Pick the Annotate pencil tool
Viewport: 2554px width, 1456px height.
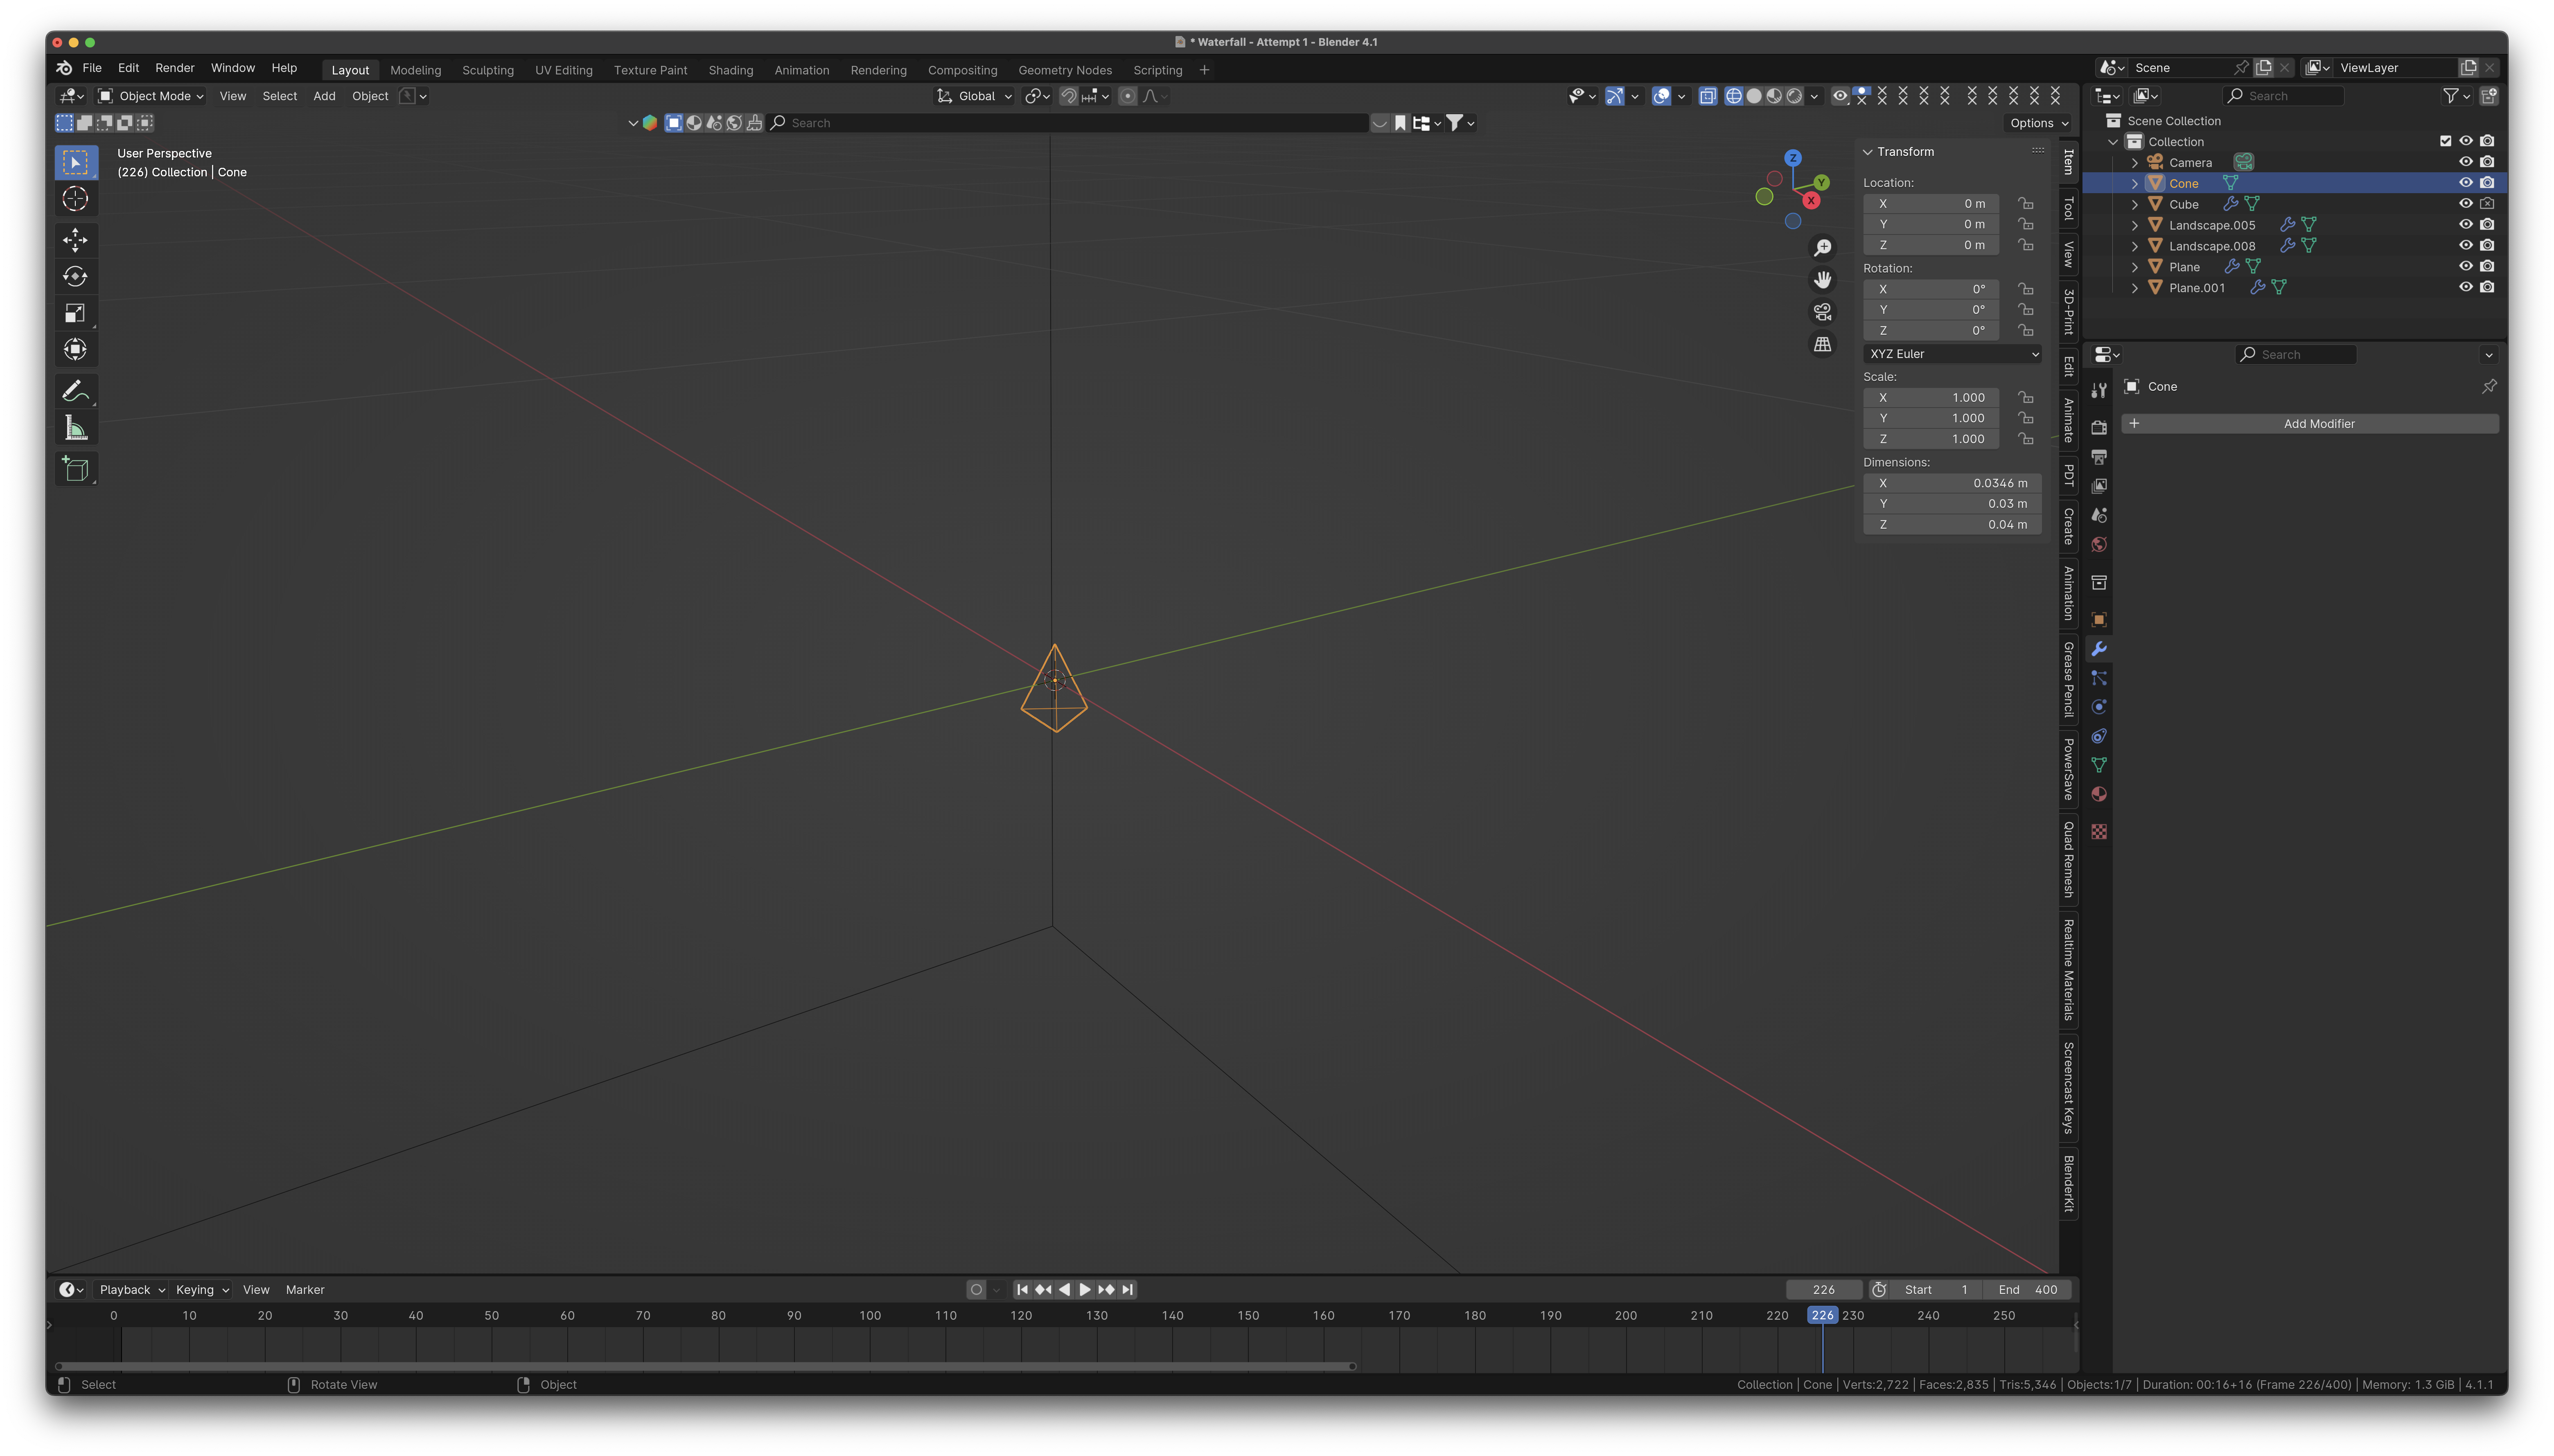(x=75, y=391)
